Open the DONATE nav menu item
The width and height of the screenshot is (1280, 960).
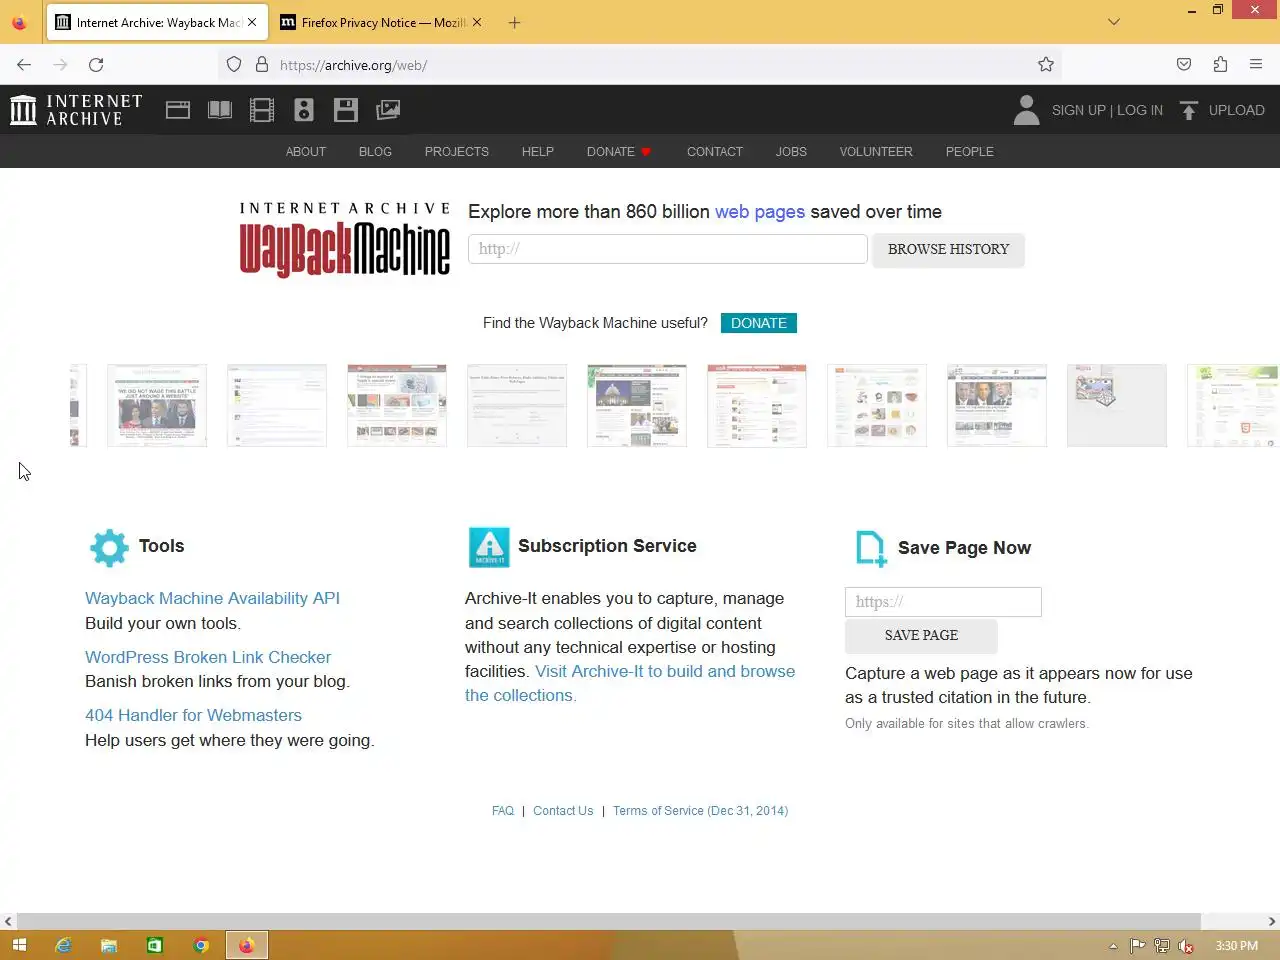coord(619,152)
